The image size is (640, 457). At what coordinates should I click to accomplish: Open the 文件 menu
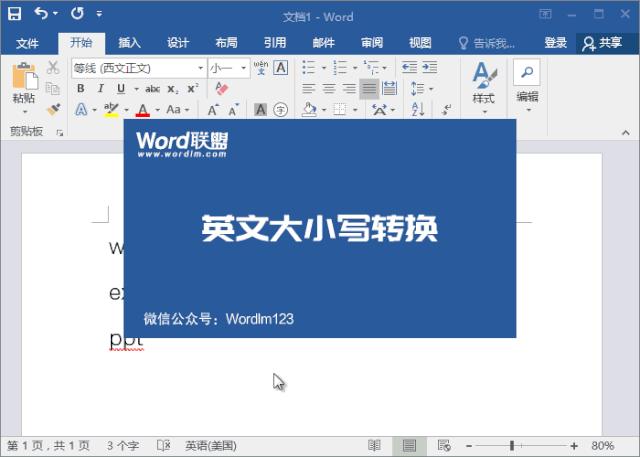tap(27, 43)
